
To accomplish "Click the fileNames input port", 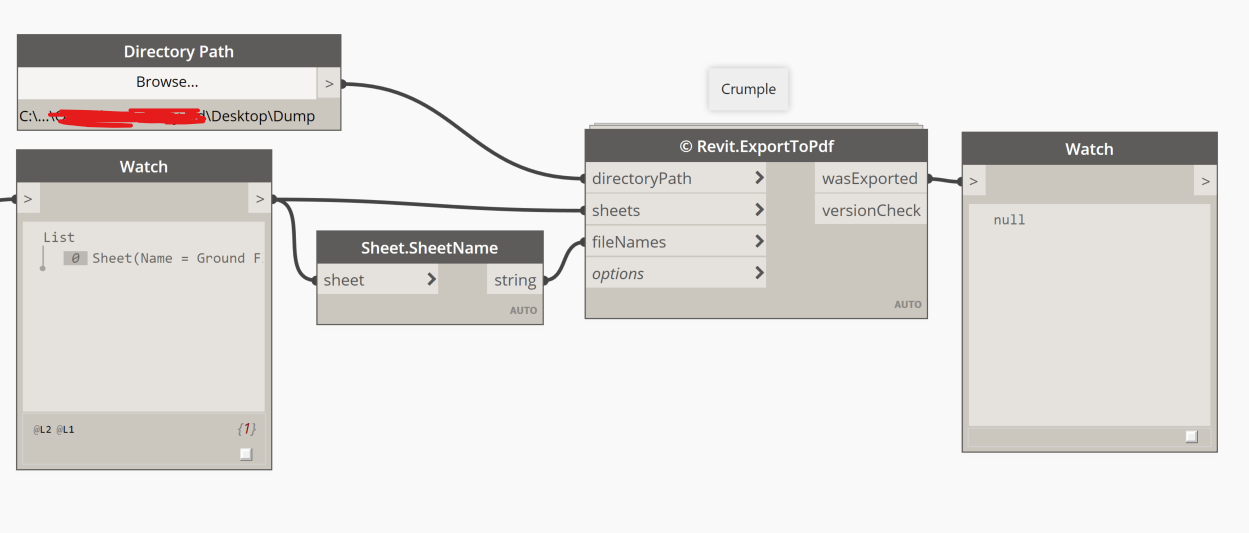I will pos(676,241).
